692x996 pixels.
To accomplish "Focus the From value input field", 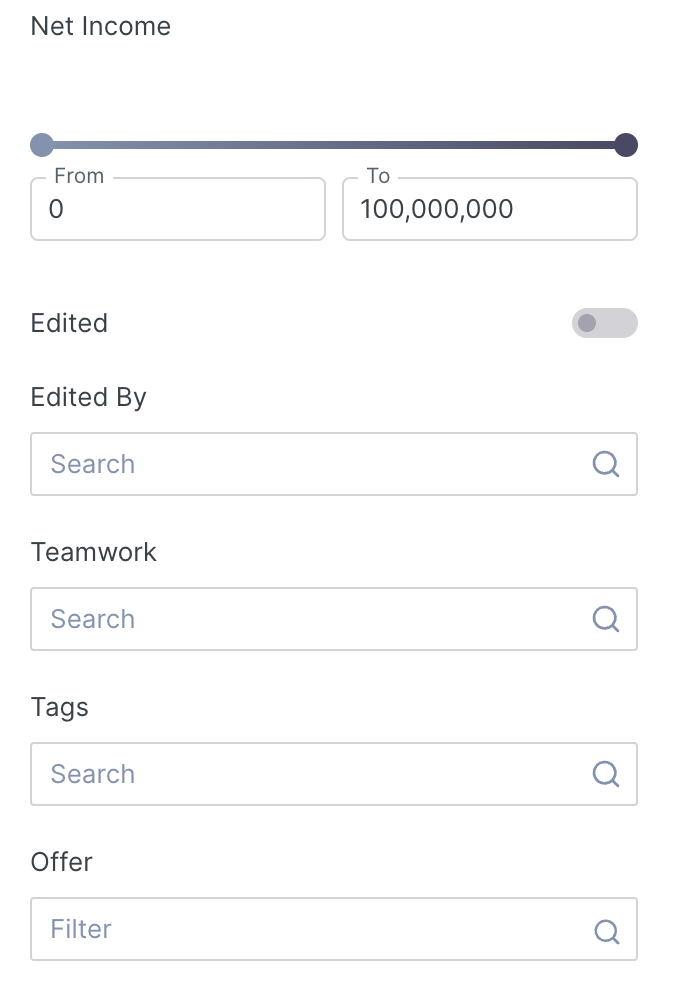I will click(x=178, y=210).
